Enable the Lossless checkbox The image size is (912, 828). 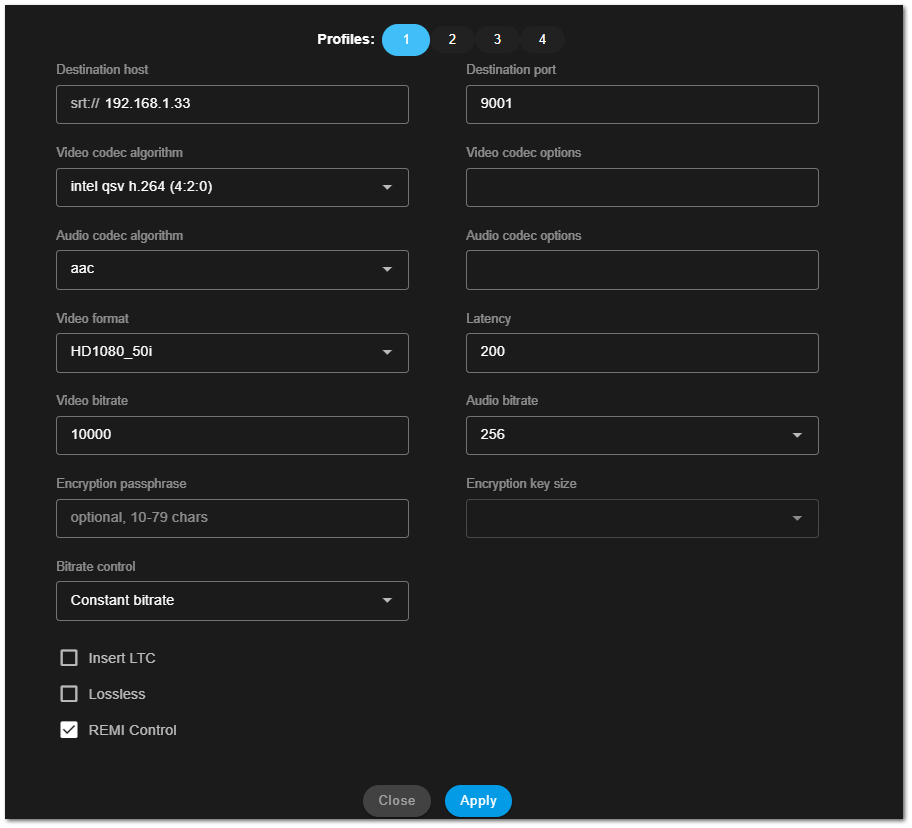click(x=69, y=694)
